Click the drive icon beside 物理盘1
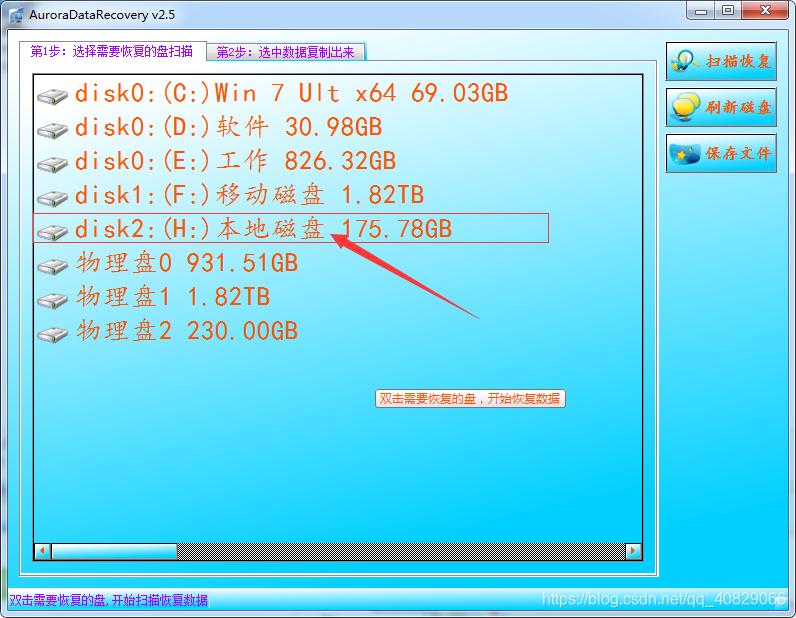 [52, 300]
